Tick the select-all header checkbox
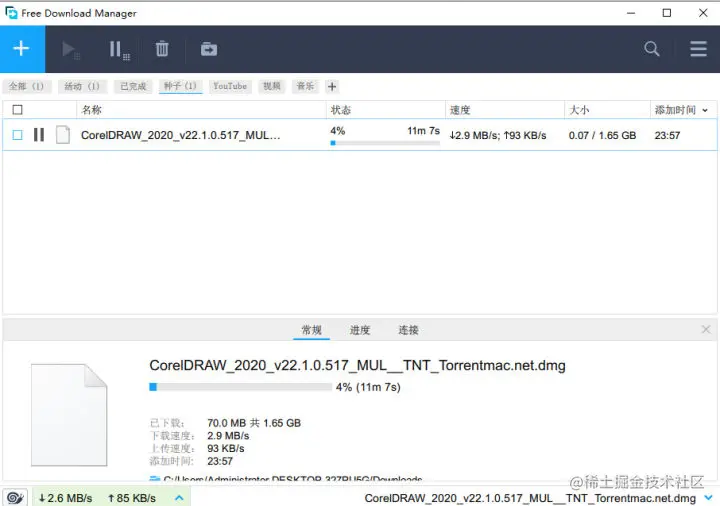Image resolution: width=720 pixels, height=506 pixels. coord(17,110)
